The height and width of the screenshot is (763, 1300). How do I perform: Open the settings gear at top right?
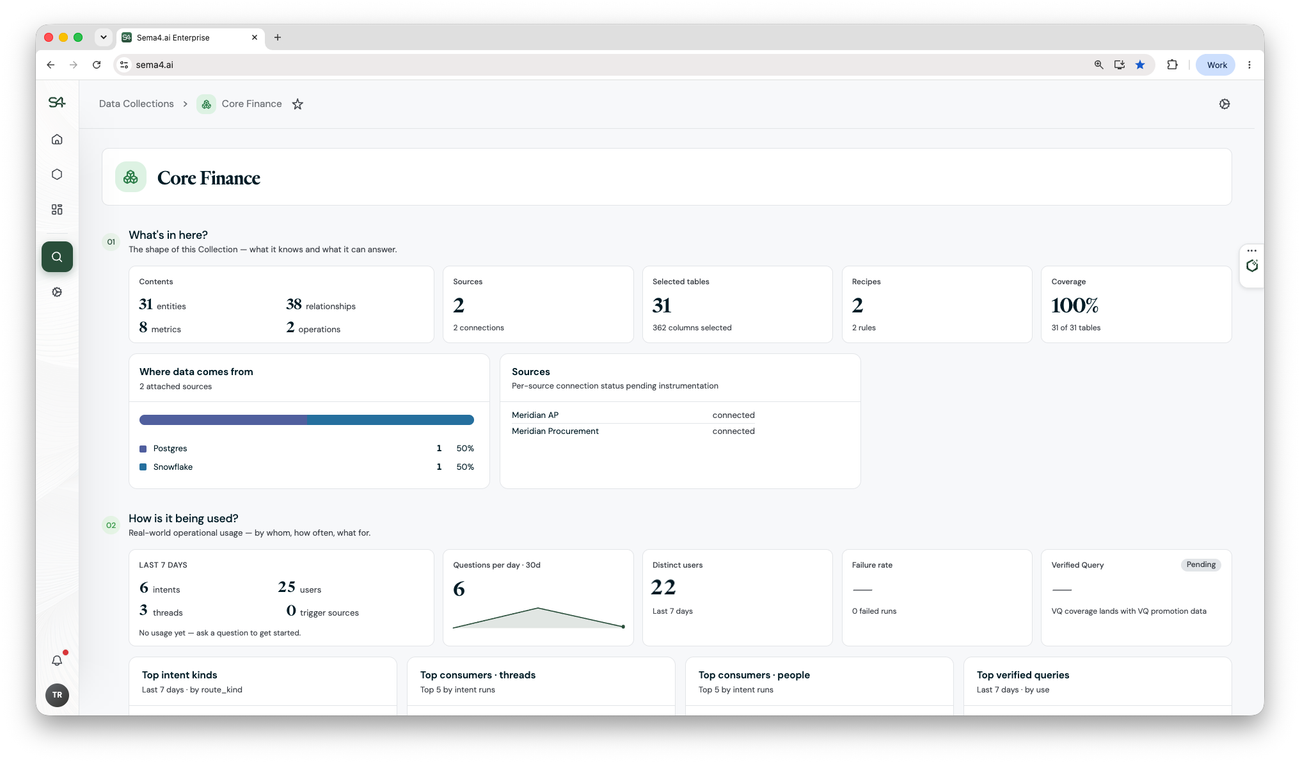click(1224, 104)
